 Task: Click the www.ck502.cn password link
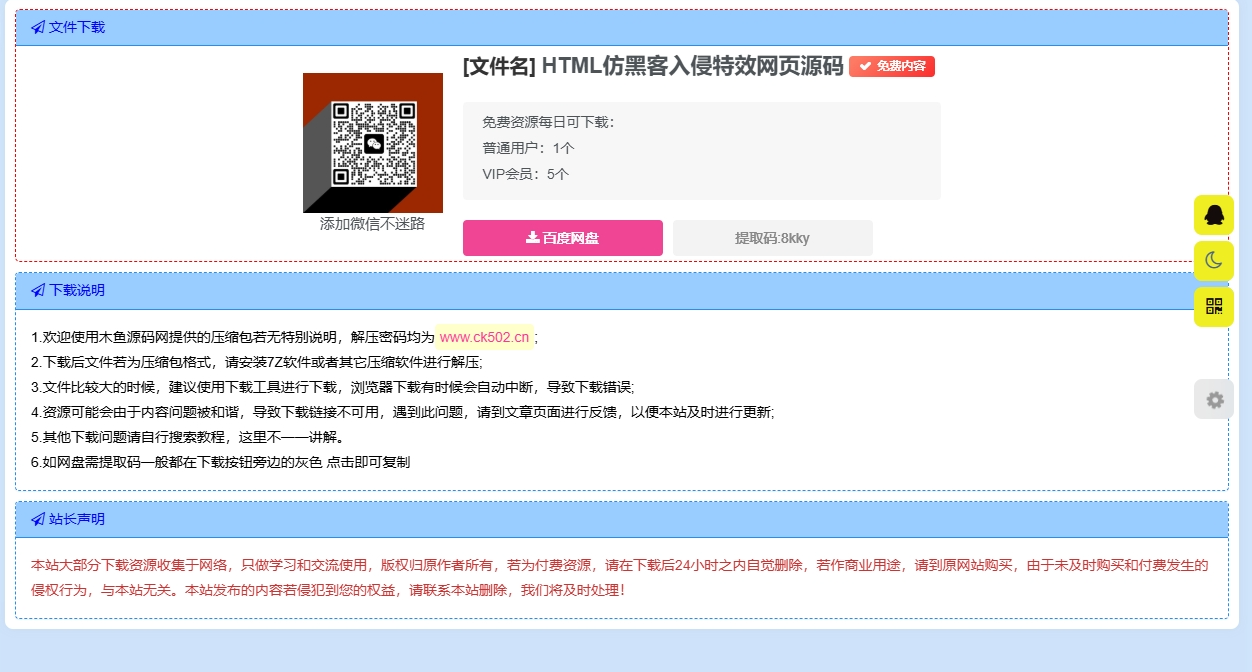pos(485,337)
